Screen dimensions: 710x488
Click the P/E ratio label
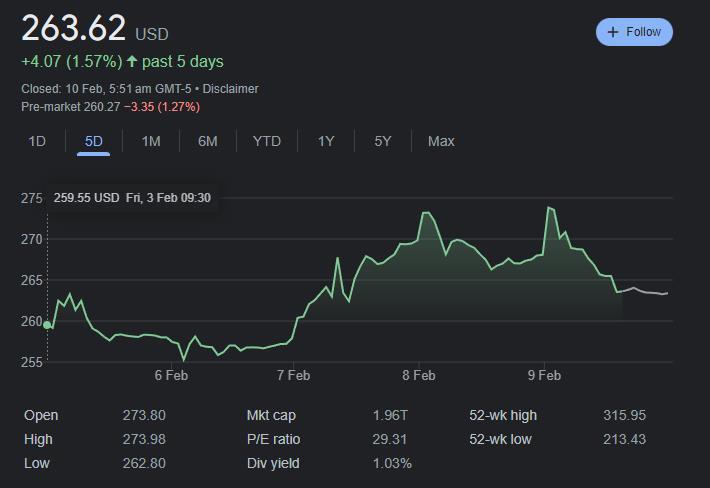coord(273,439)
